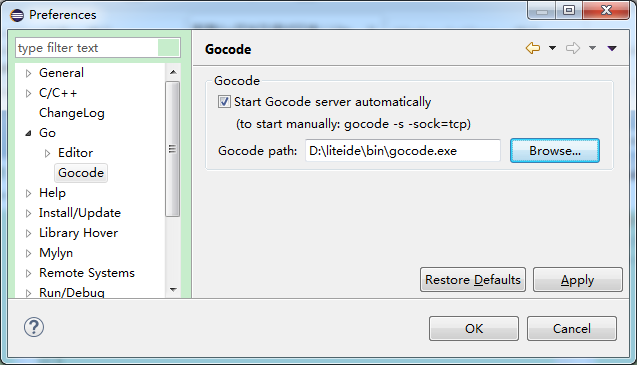The image size is (637, 365).
Task: Open forward history dropdown arrow
Action: point(592,48)
